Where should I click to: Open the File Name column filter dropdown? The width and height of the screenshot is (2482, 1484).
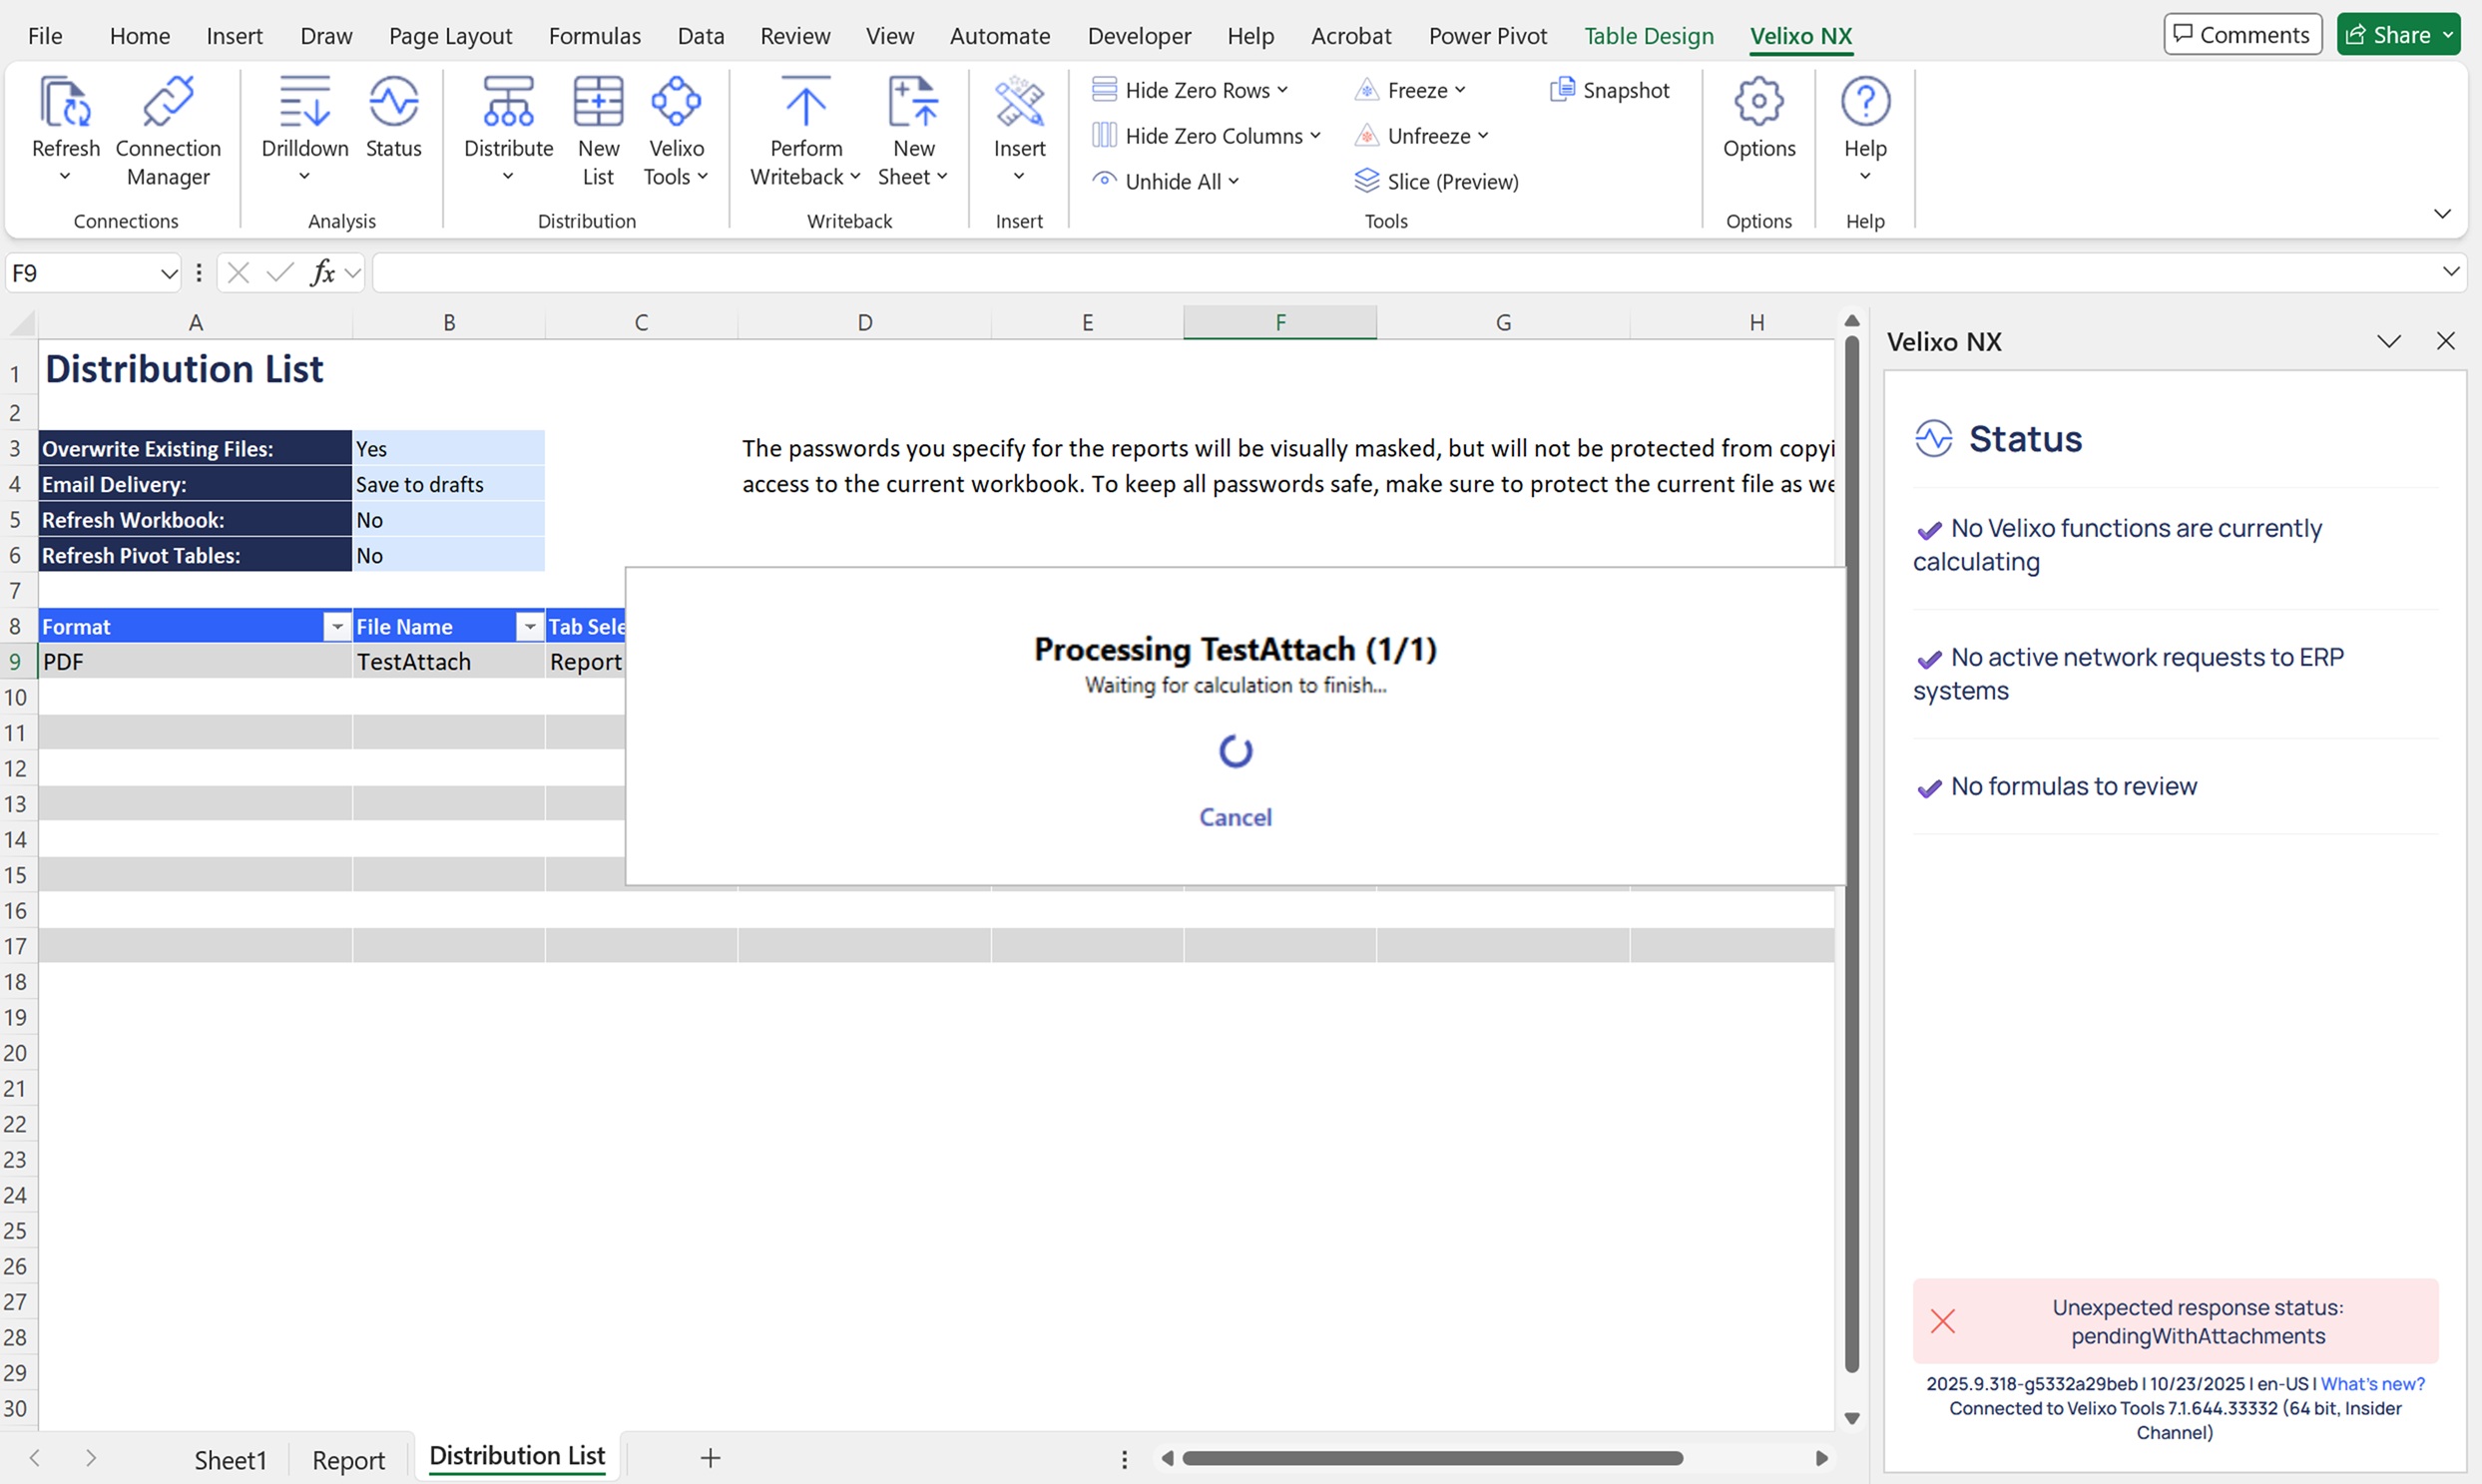530,627
